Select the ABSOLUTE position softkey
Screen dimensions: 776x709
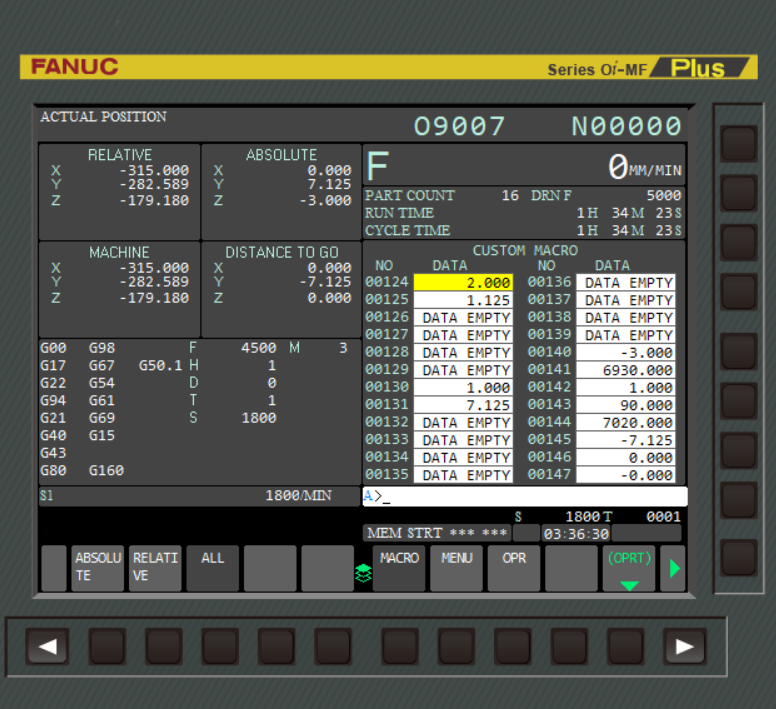click(x=97, y=568)
